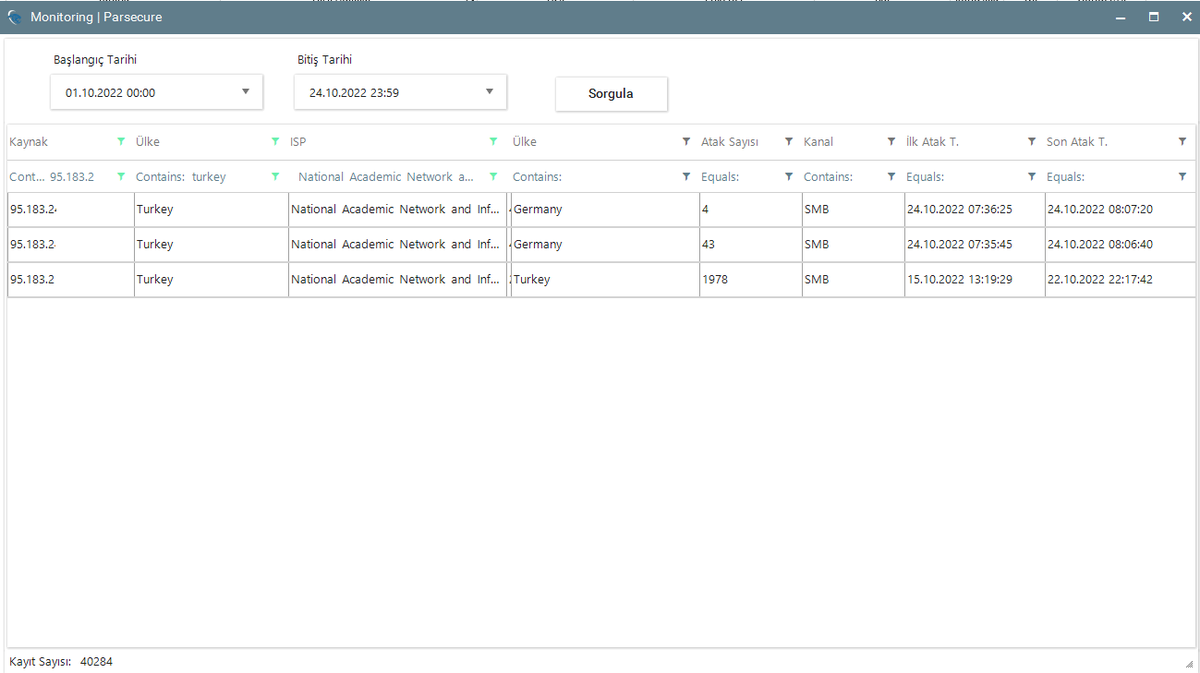Open filter icon in Atak Sayısı header

(x=789, y=142)
